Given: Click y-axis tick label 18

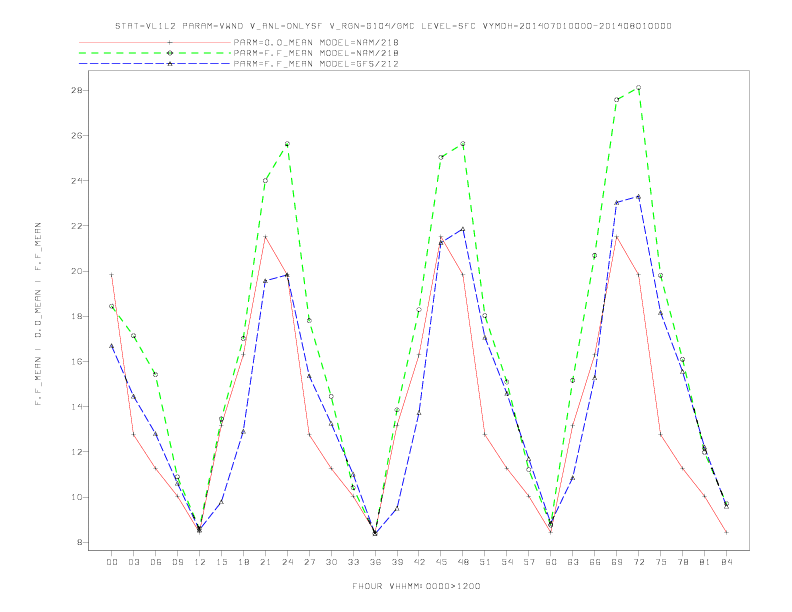Looking at the screenshot, I should (77, 316).
